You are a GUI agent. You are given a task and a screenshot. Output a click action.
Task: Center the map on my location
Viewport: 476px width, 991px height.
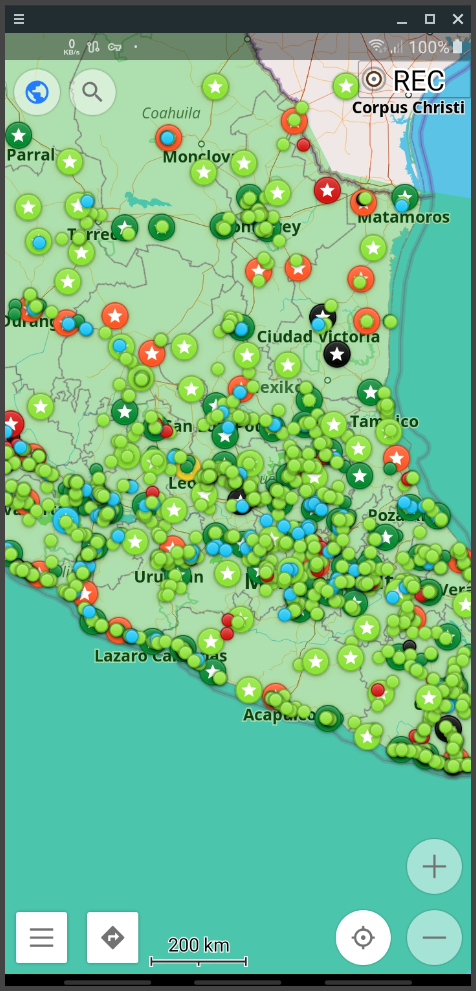coord(363,937)
